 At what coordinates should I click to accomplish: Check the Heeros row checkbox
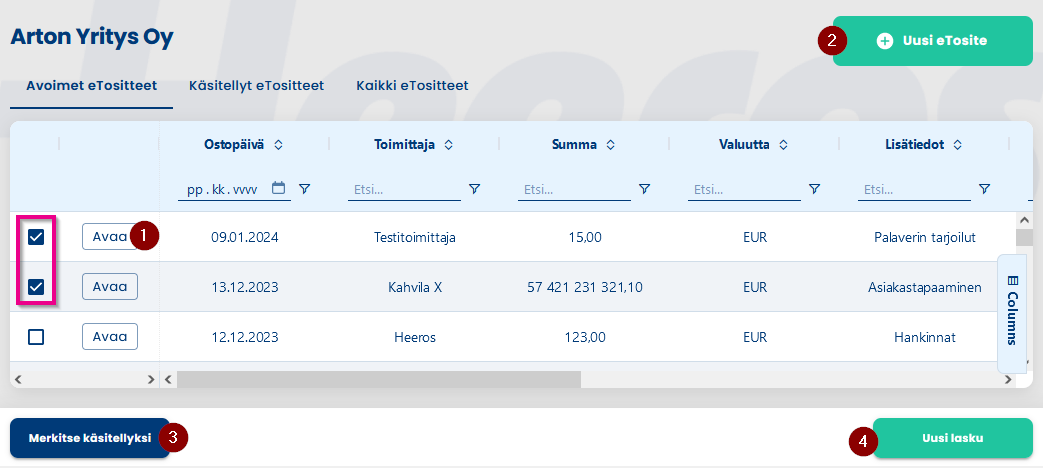(36, 337)
